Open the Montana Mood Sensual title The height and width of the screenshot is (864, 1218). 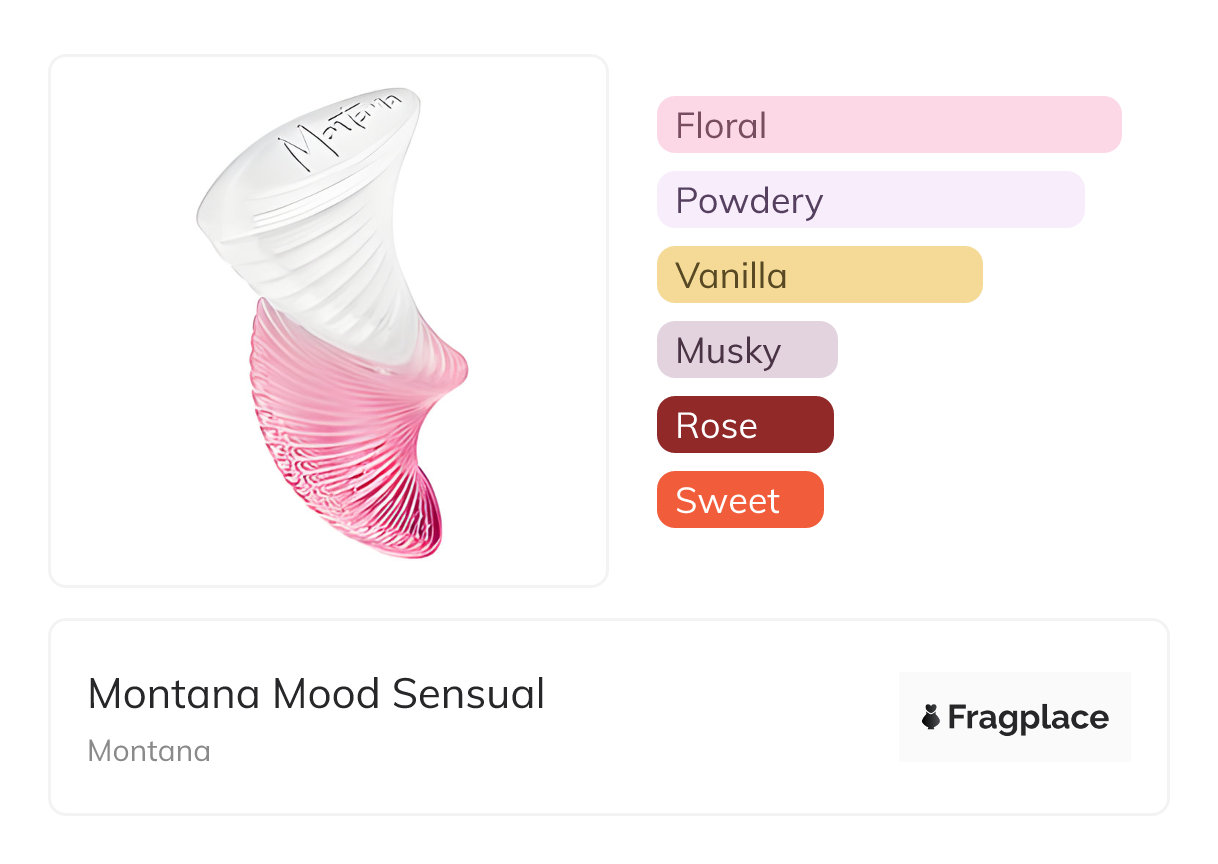pyautogui.click(x=316, y=694)
